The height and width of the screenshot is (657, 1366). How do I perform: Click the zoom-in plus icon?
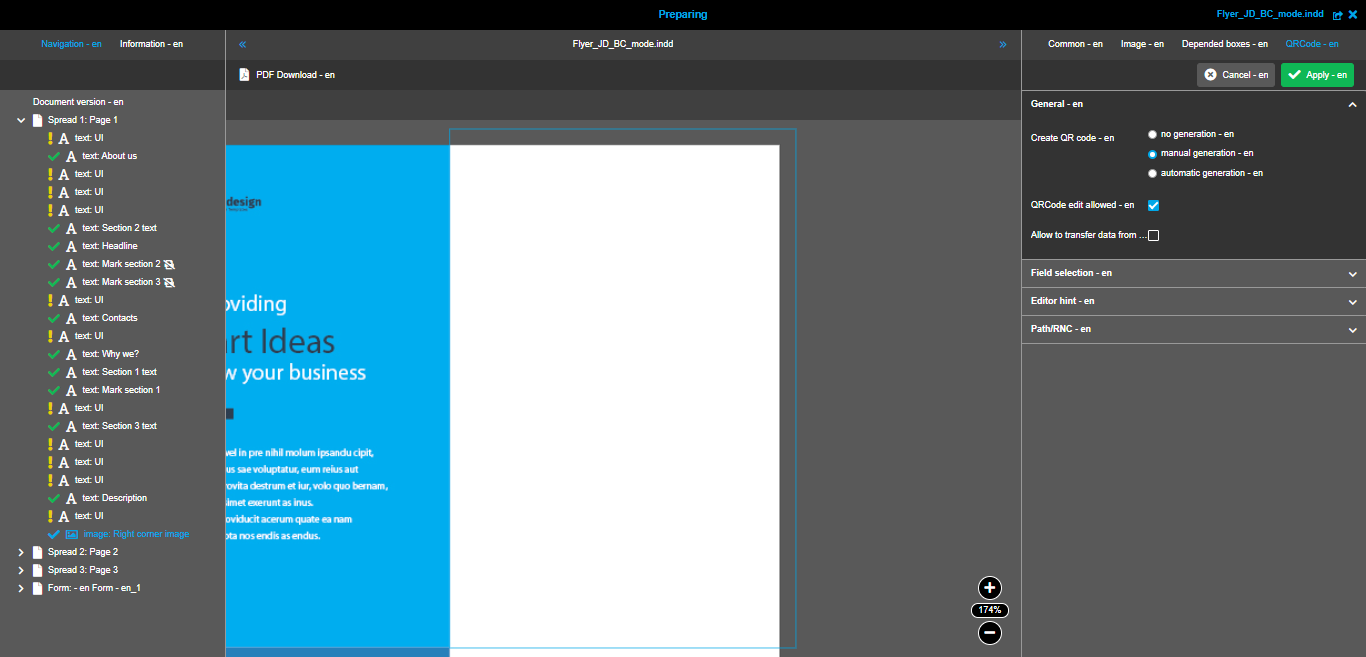pos(988,588)
